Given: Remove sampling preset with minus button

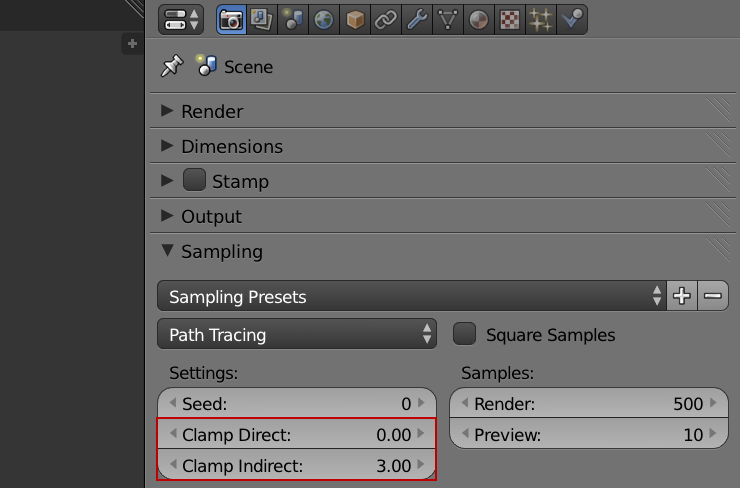Looking at the screenshot, I should pos(713,296).
